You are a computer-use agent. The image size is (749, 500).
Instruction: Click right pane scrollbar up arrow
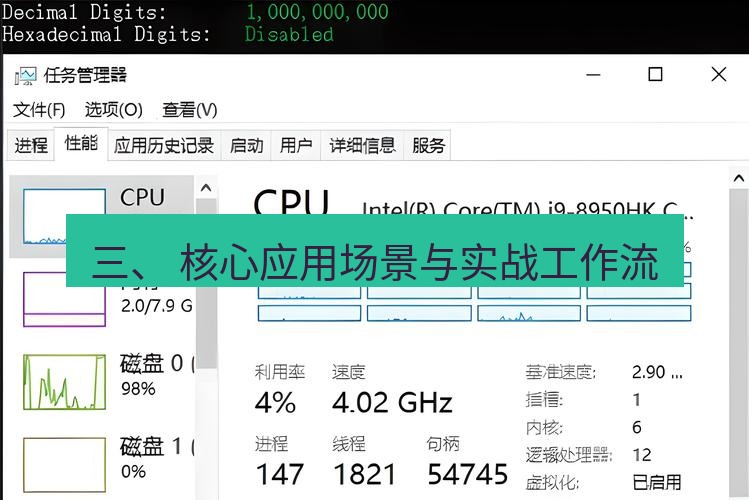pyautogui.click(x=738, y=179)
